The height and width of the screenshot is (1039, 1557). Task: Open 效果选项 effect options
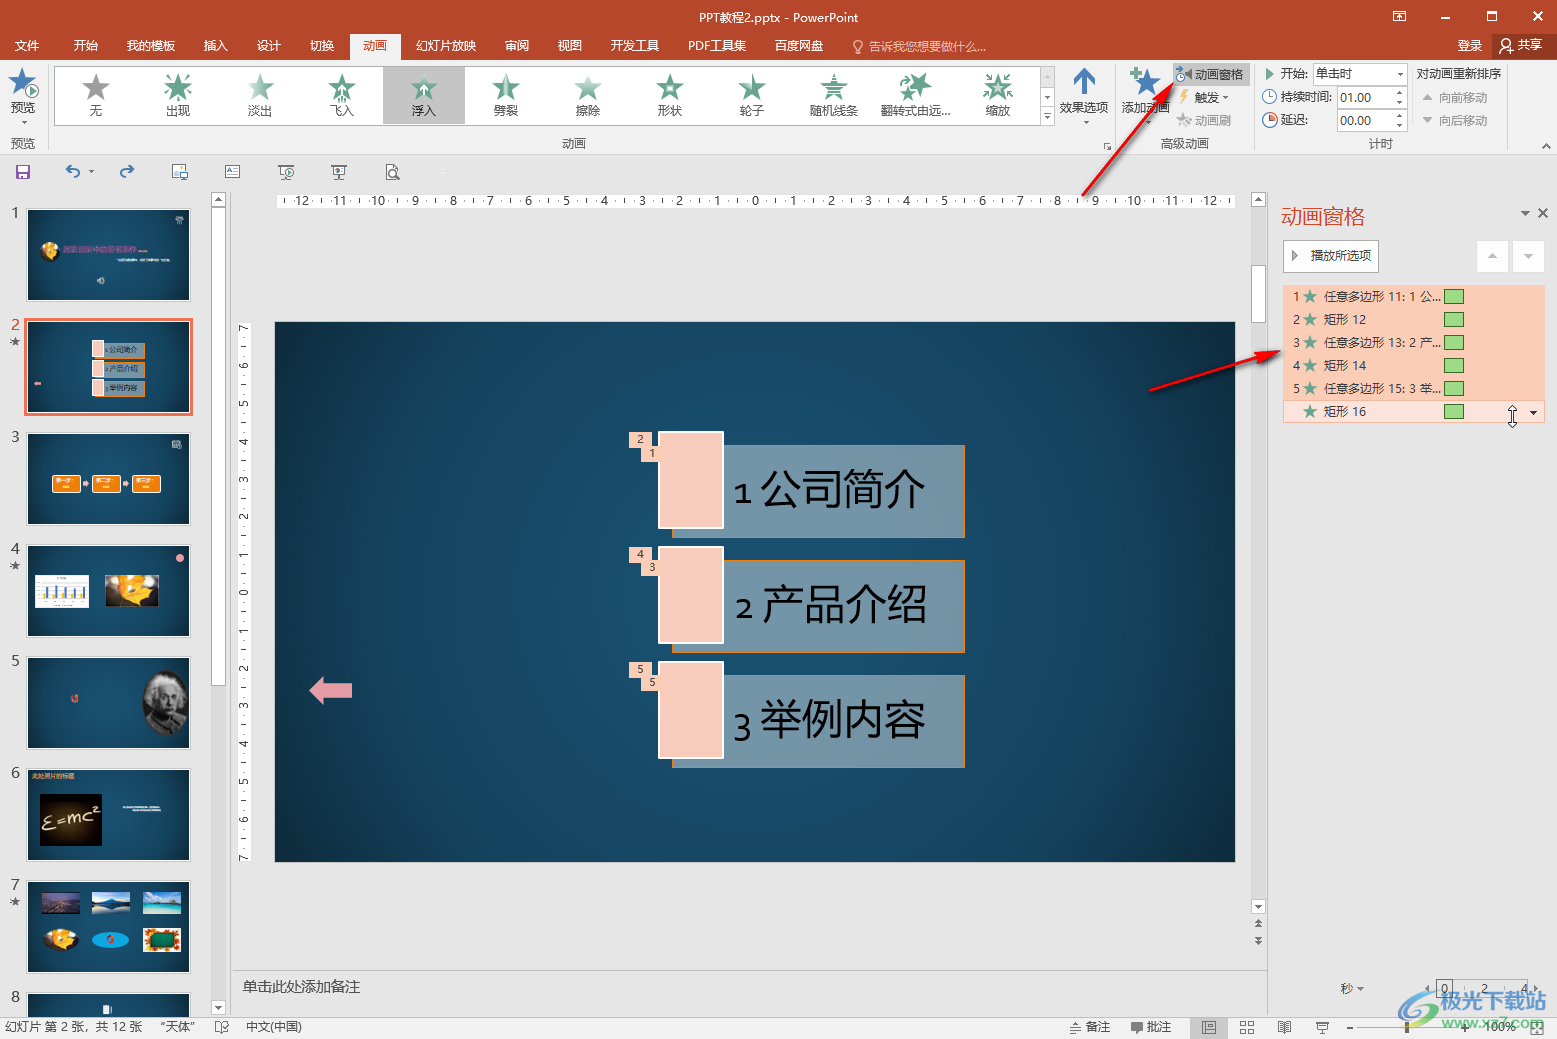(x=1084, y=95)
